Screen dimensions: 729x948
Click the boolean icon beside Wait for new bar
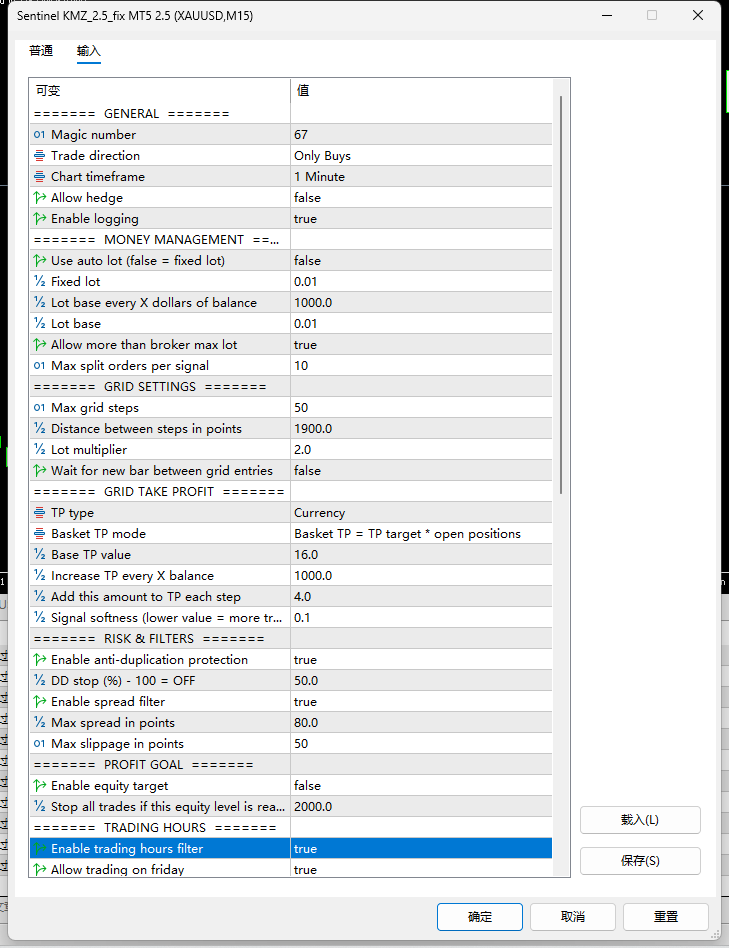pos(39,470)
